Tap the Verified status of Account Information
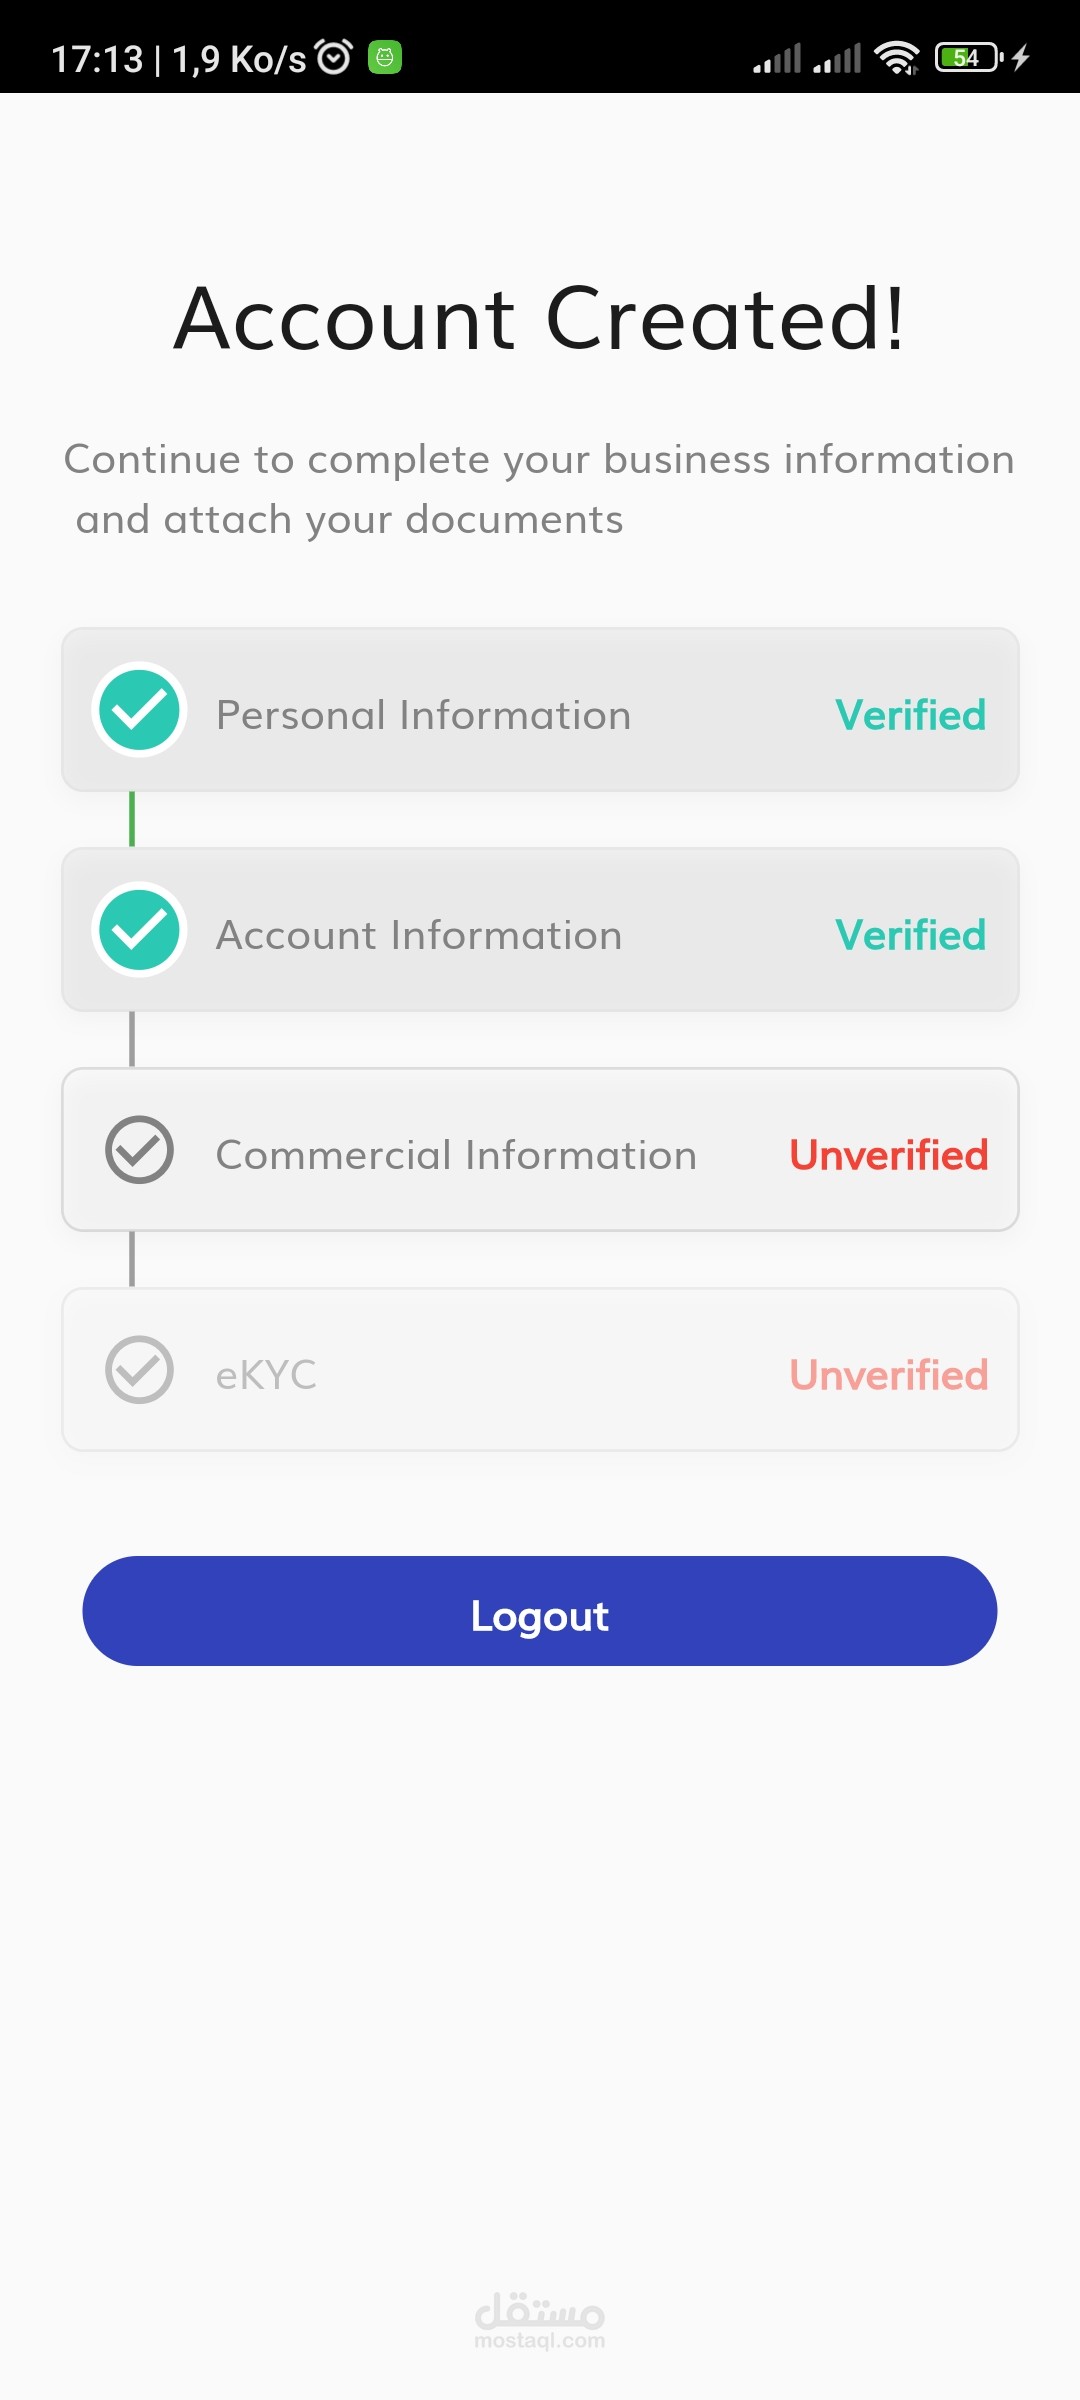Image resolution: width=1080 pixels, height=2400 pixels. pyautogui.click(x=910, y=935)
